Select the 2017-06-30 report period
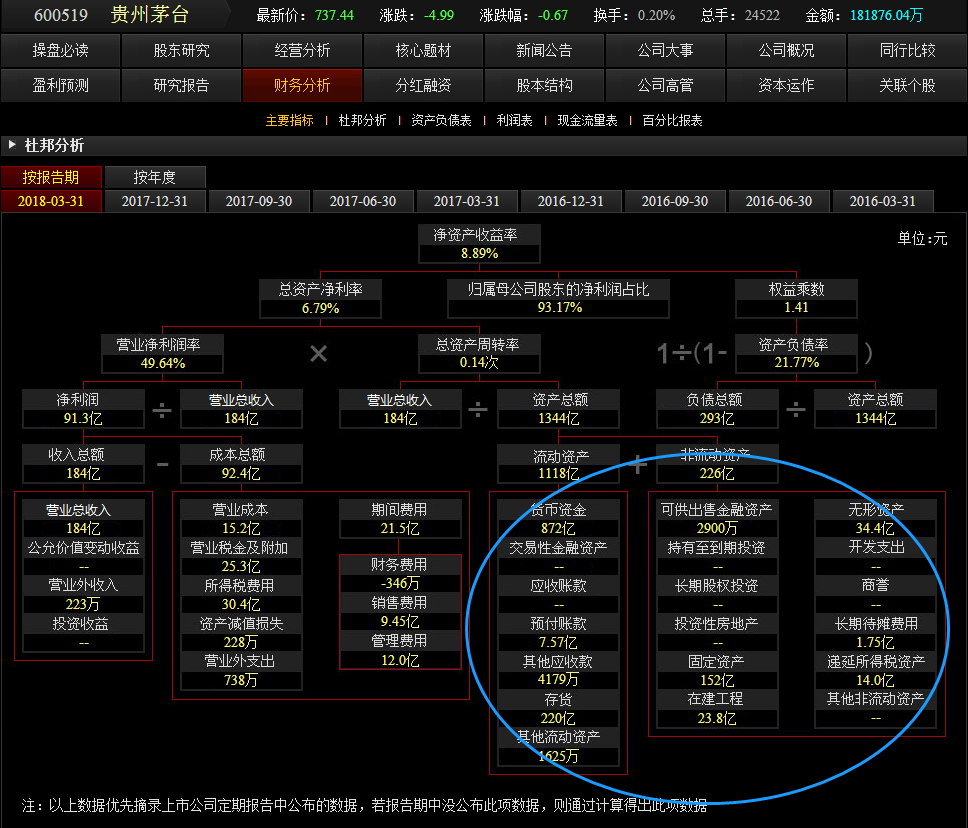This screenshot has width=968, height=828. coord(363,201)
